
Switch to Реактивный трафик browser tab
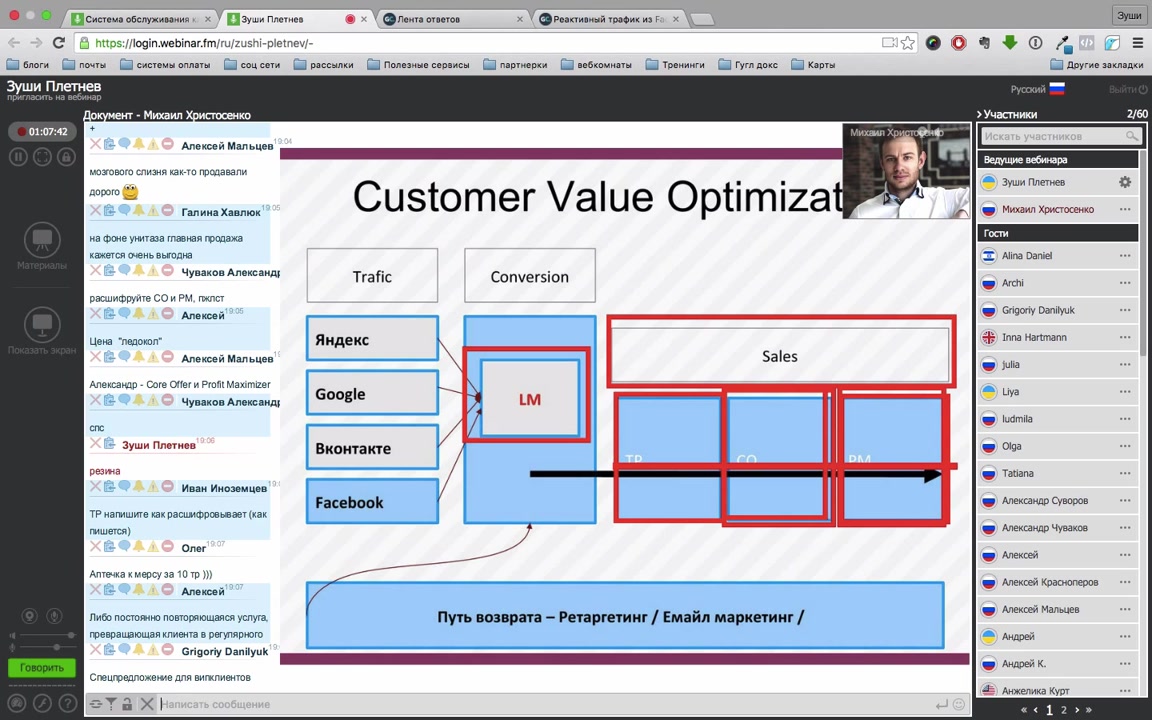point(610,19)
